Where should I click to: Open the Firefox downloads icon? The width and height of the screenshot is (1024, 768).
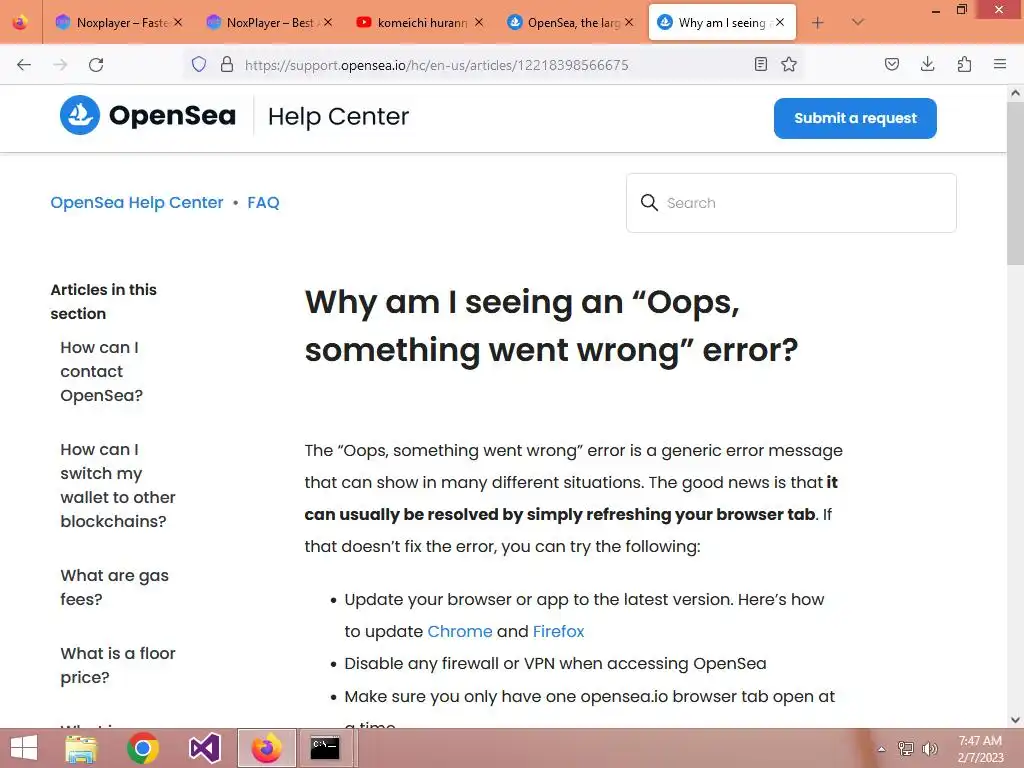[927, 64]
